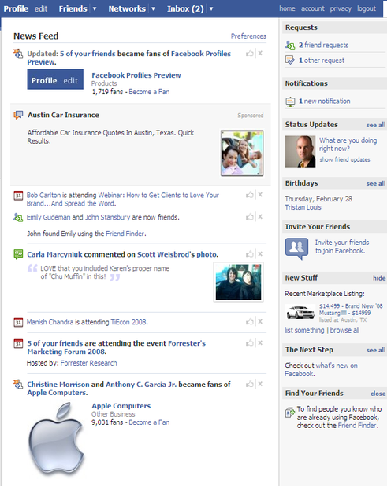Image resolution: width=387 pixels, height=487 pixels.
Task: Click the new notification icon
Action: click(x=290, y=101)
